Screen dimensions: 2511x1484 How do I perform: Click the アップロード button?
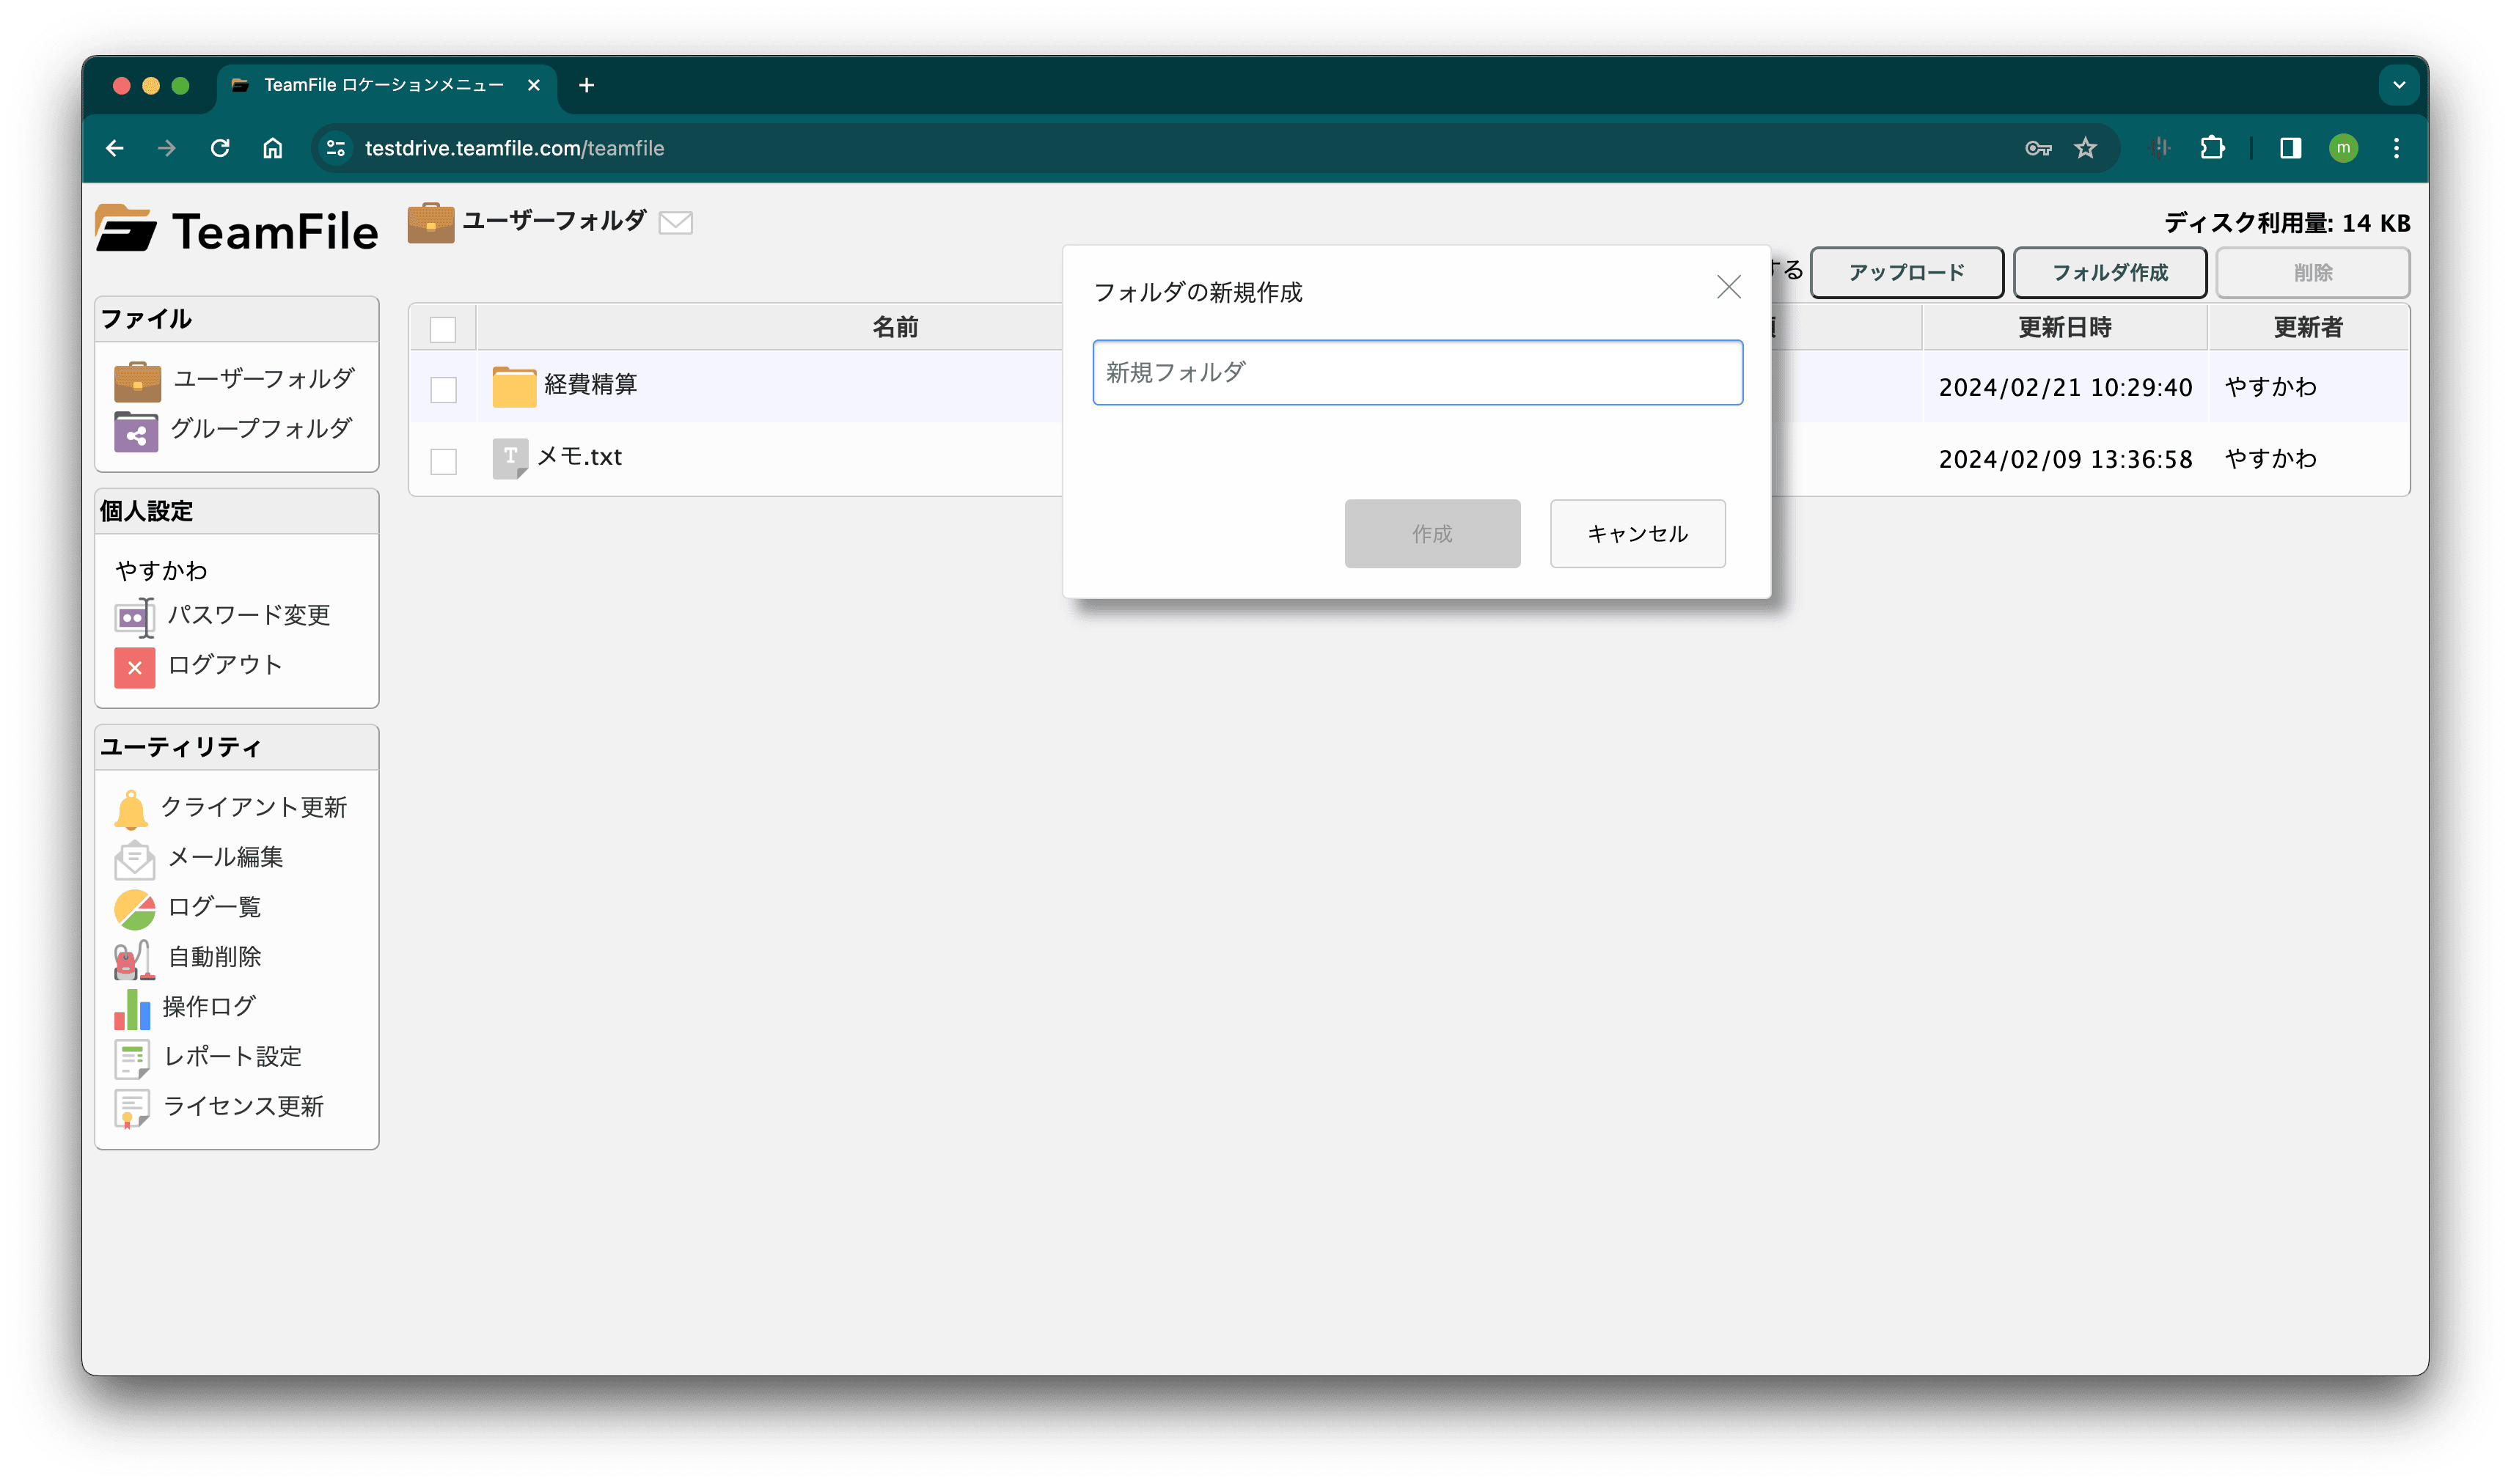[1906, 273]
